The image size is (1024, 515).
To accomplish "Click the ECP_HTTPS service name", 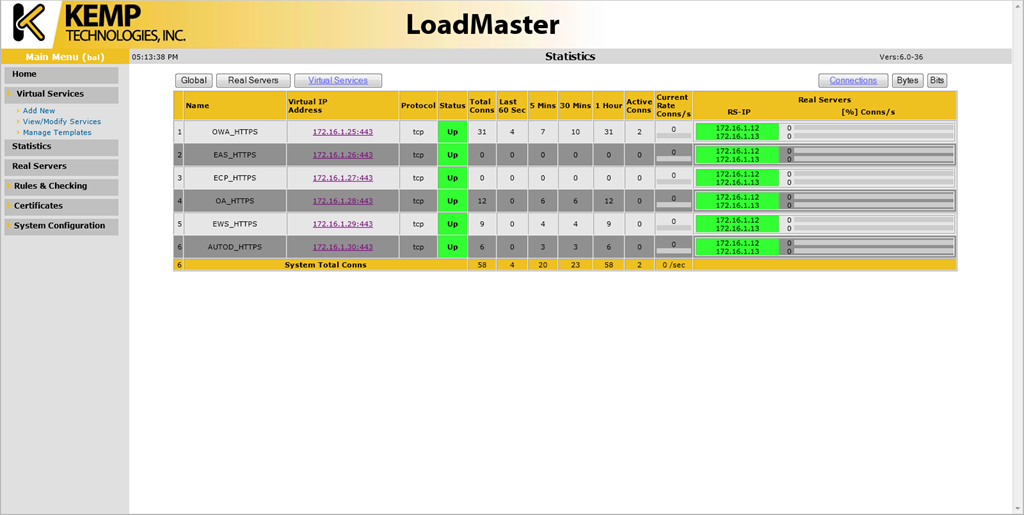I will point(234,178).
